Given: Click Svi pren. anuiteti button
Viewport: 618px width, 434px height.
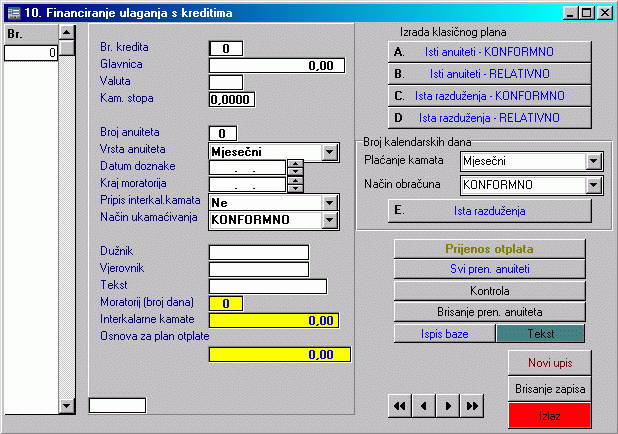Looking at the screenshot, I should (x=490, y=269).
